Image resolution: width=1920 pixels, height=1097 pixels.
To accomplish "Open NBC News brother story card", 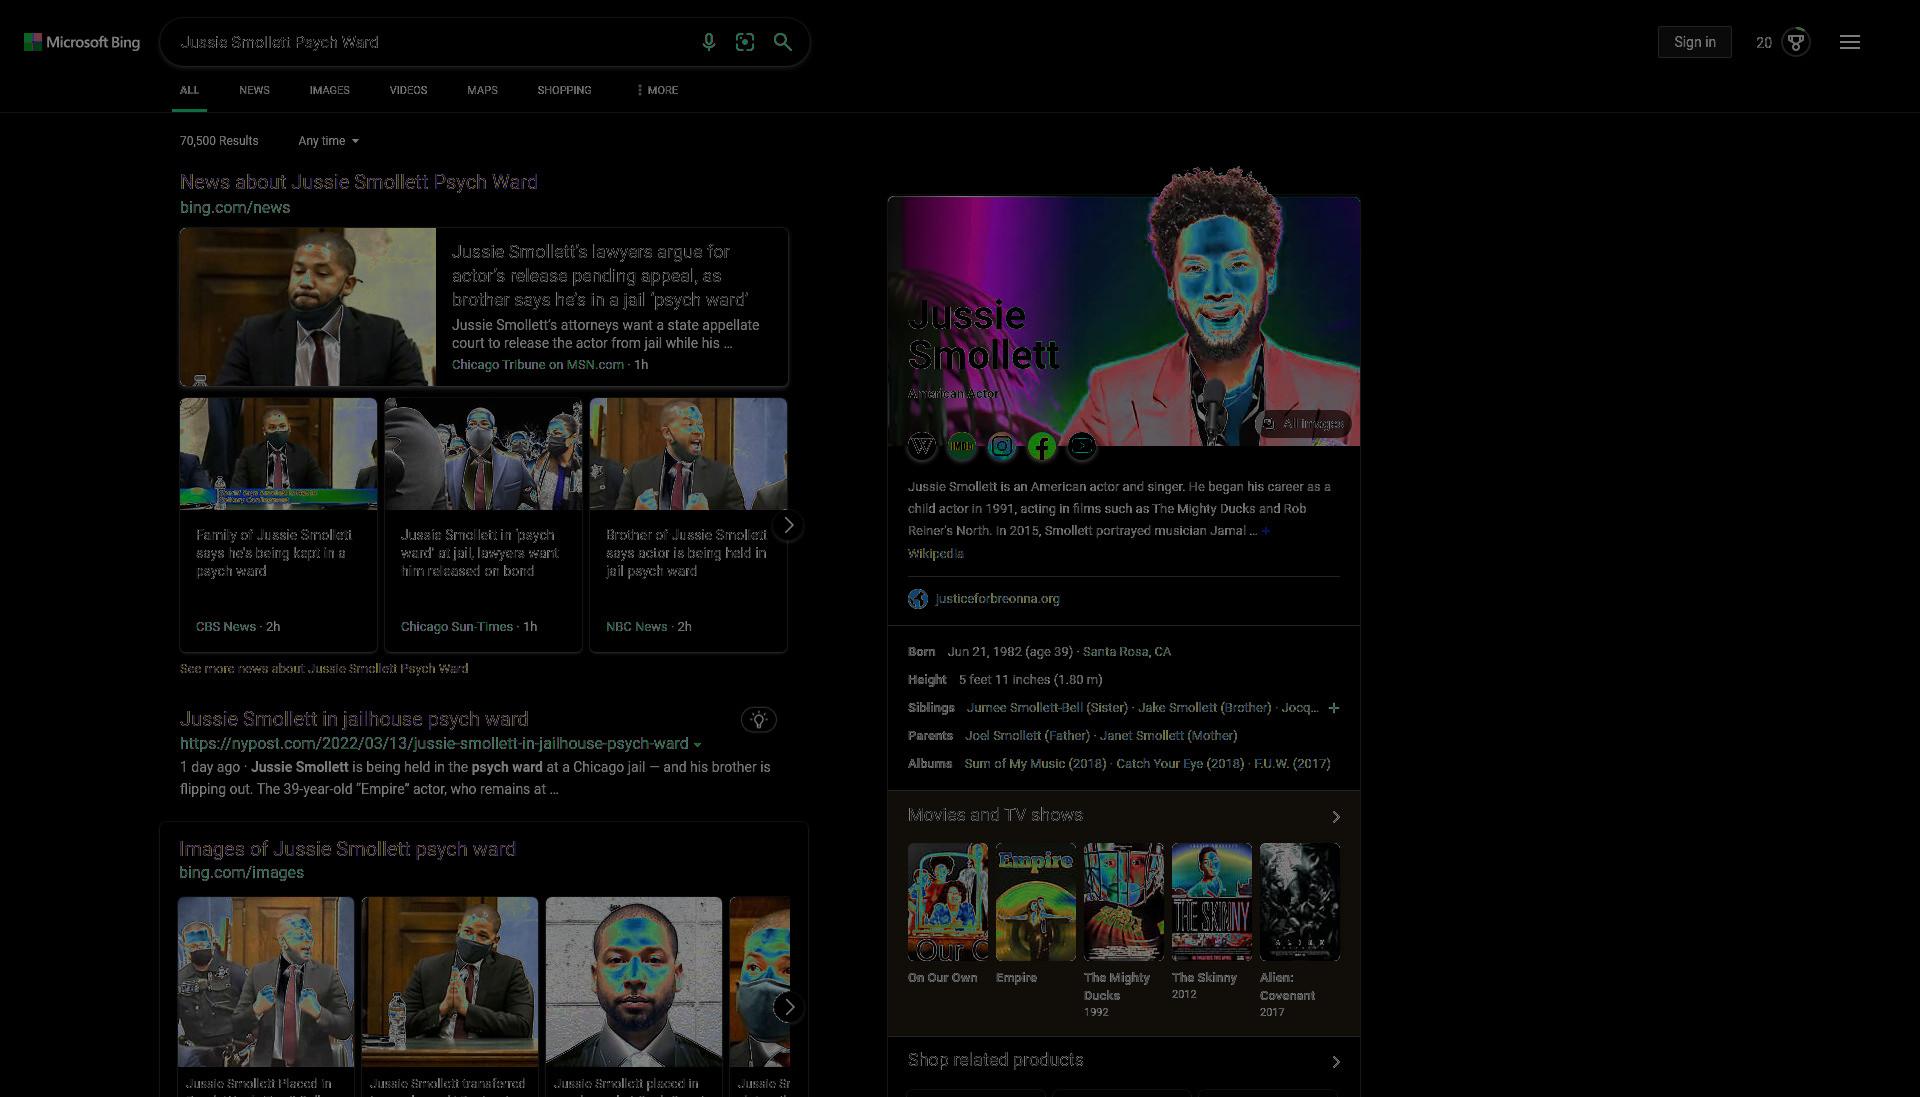I will coord(688,525).
